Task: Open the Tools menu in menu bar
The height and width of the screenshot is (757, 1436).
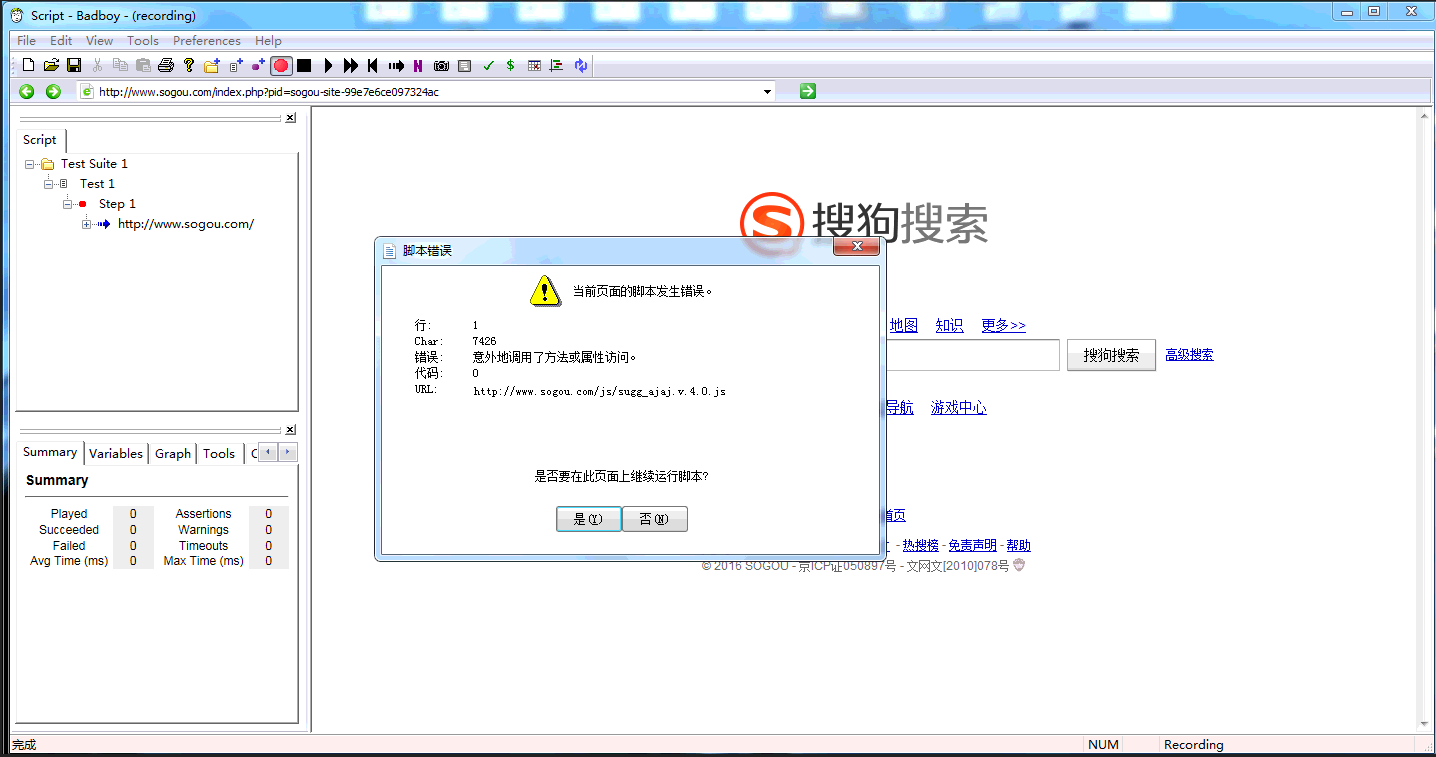Action: tap(143, 41)
